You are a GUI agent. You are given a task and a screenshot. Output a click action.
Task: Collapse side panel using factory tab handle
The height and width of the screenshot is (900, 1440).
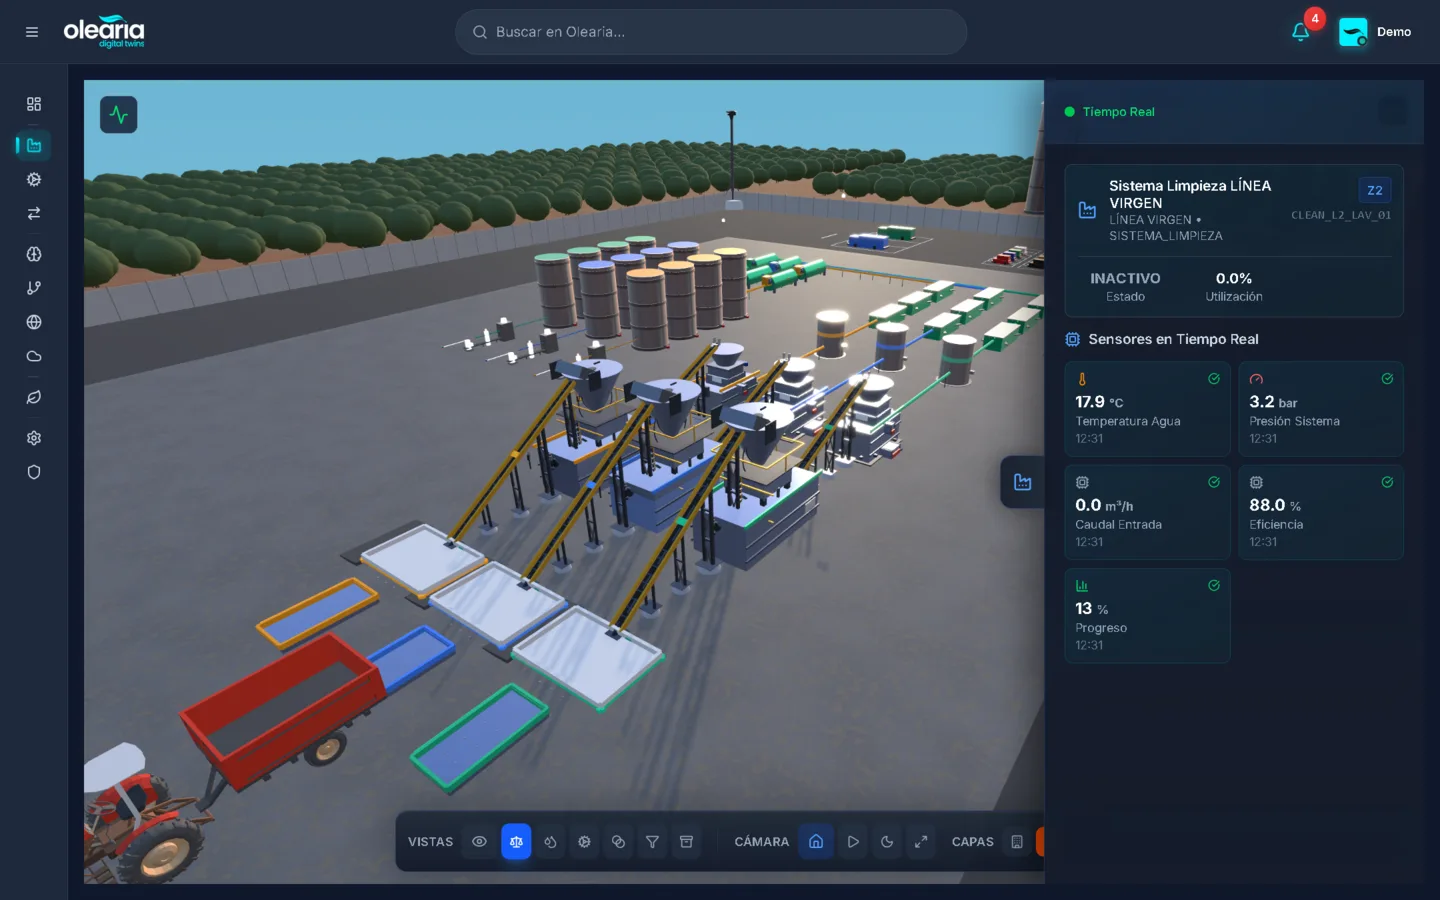click(1022, 482)
